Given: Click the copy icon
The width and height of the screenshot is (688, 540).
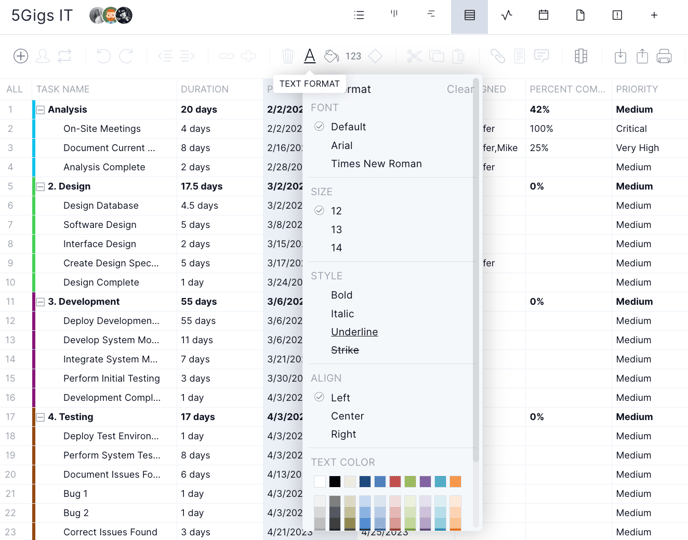Looking at the screenshot, I should (x=436, y=56).
